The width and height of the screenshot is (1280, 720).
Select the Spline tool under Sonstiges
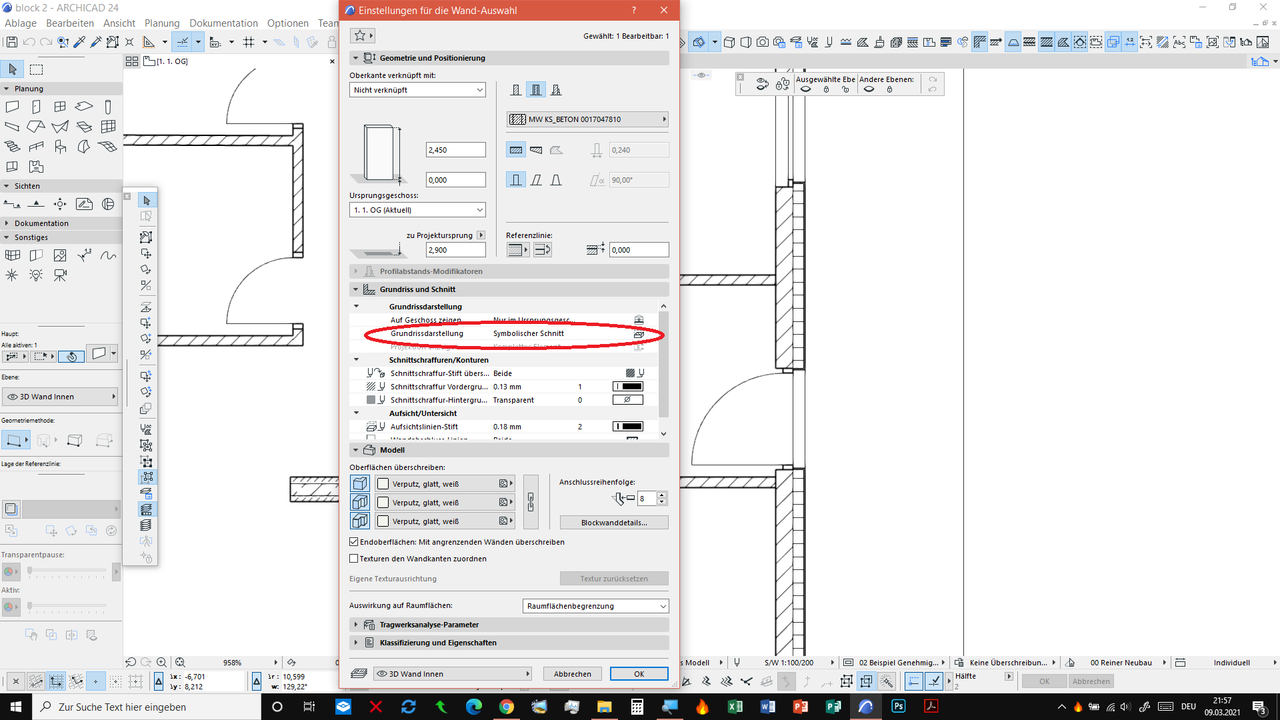point(108,256)
